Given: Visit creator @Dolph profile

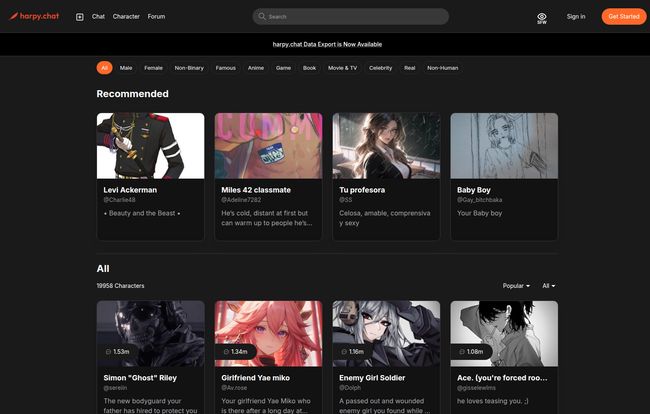Looking at the screenshot, I should point(350,388).
